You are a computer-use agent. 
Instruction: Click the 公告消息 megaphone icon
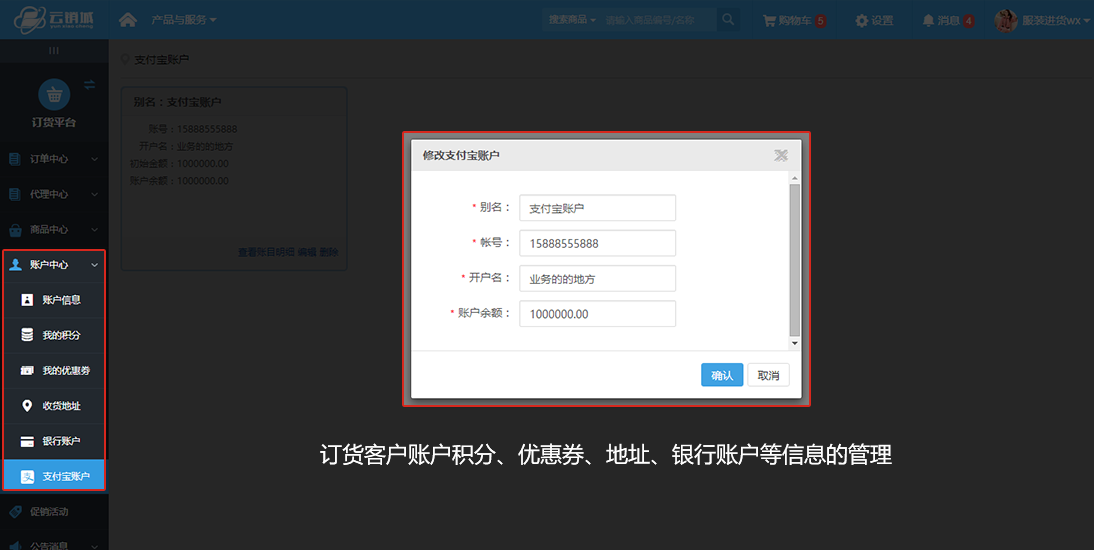tap(15, 546)
